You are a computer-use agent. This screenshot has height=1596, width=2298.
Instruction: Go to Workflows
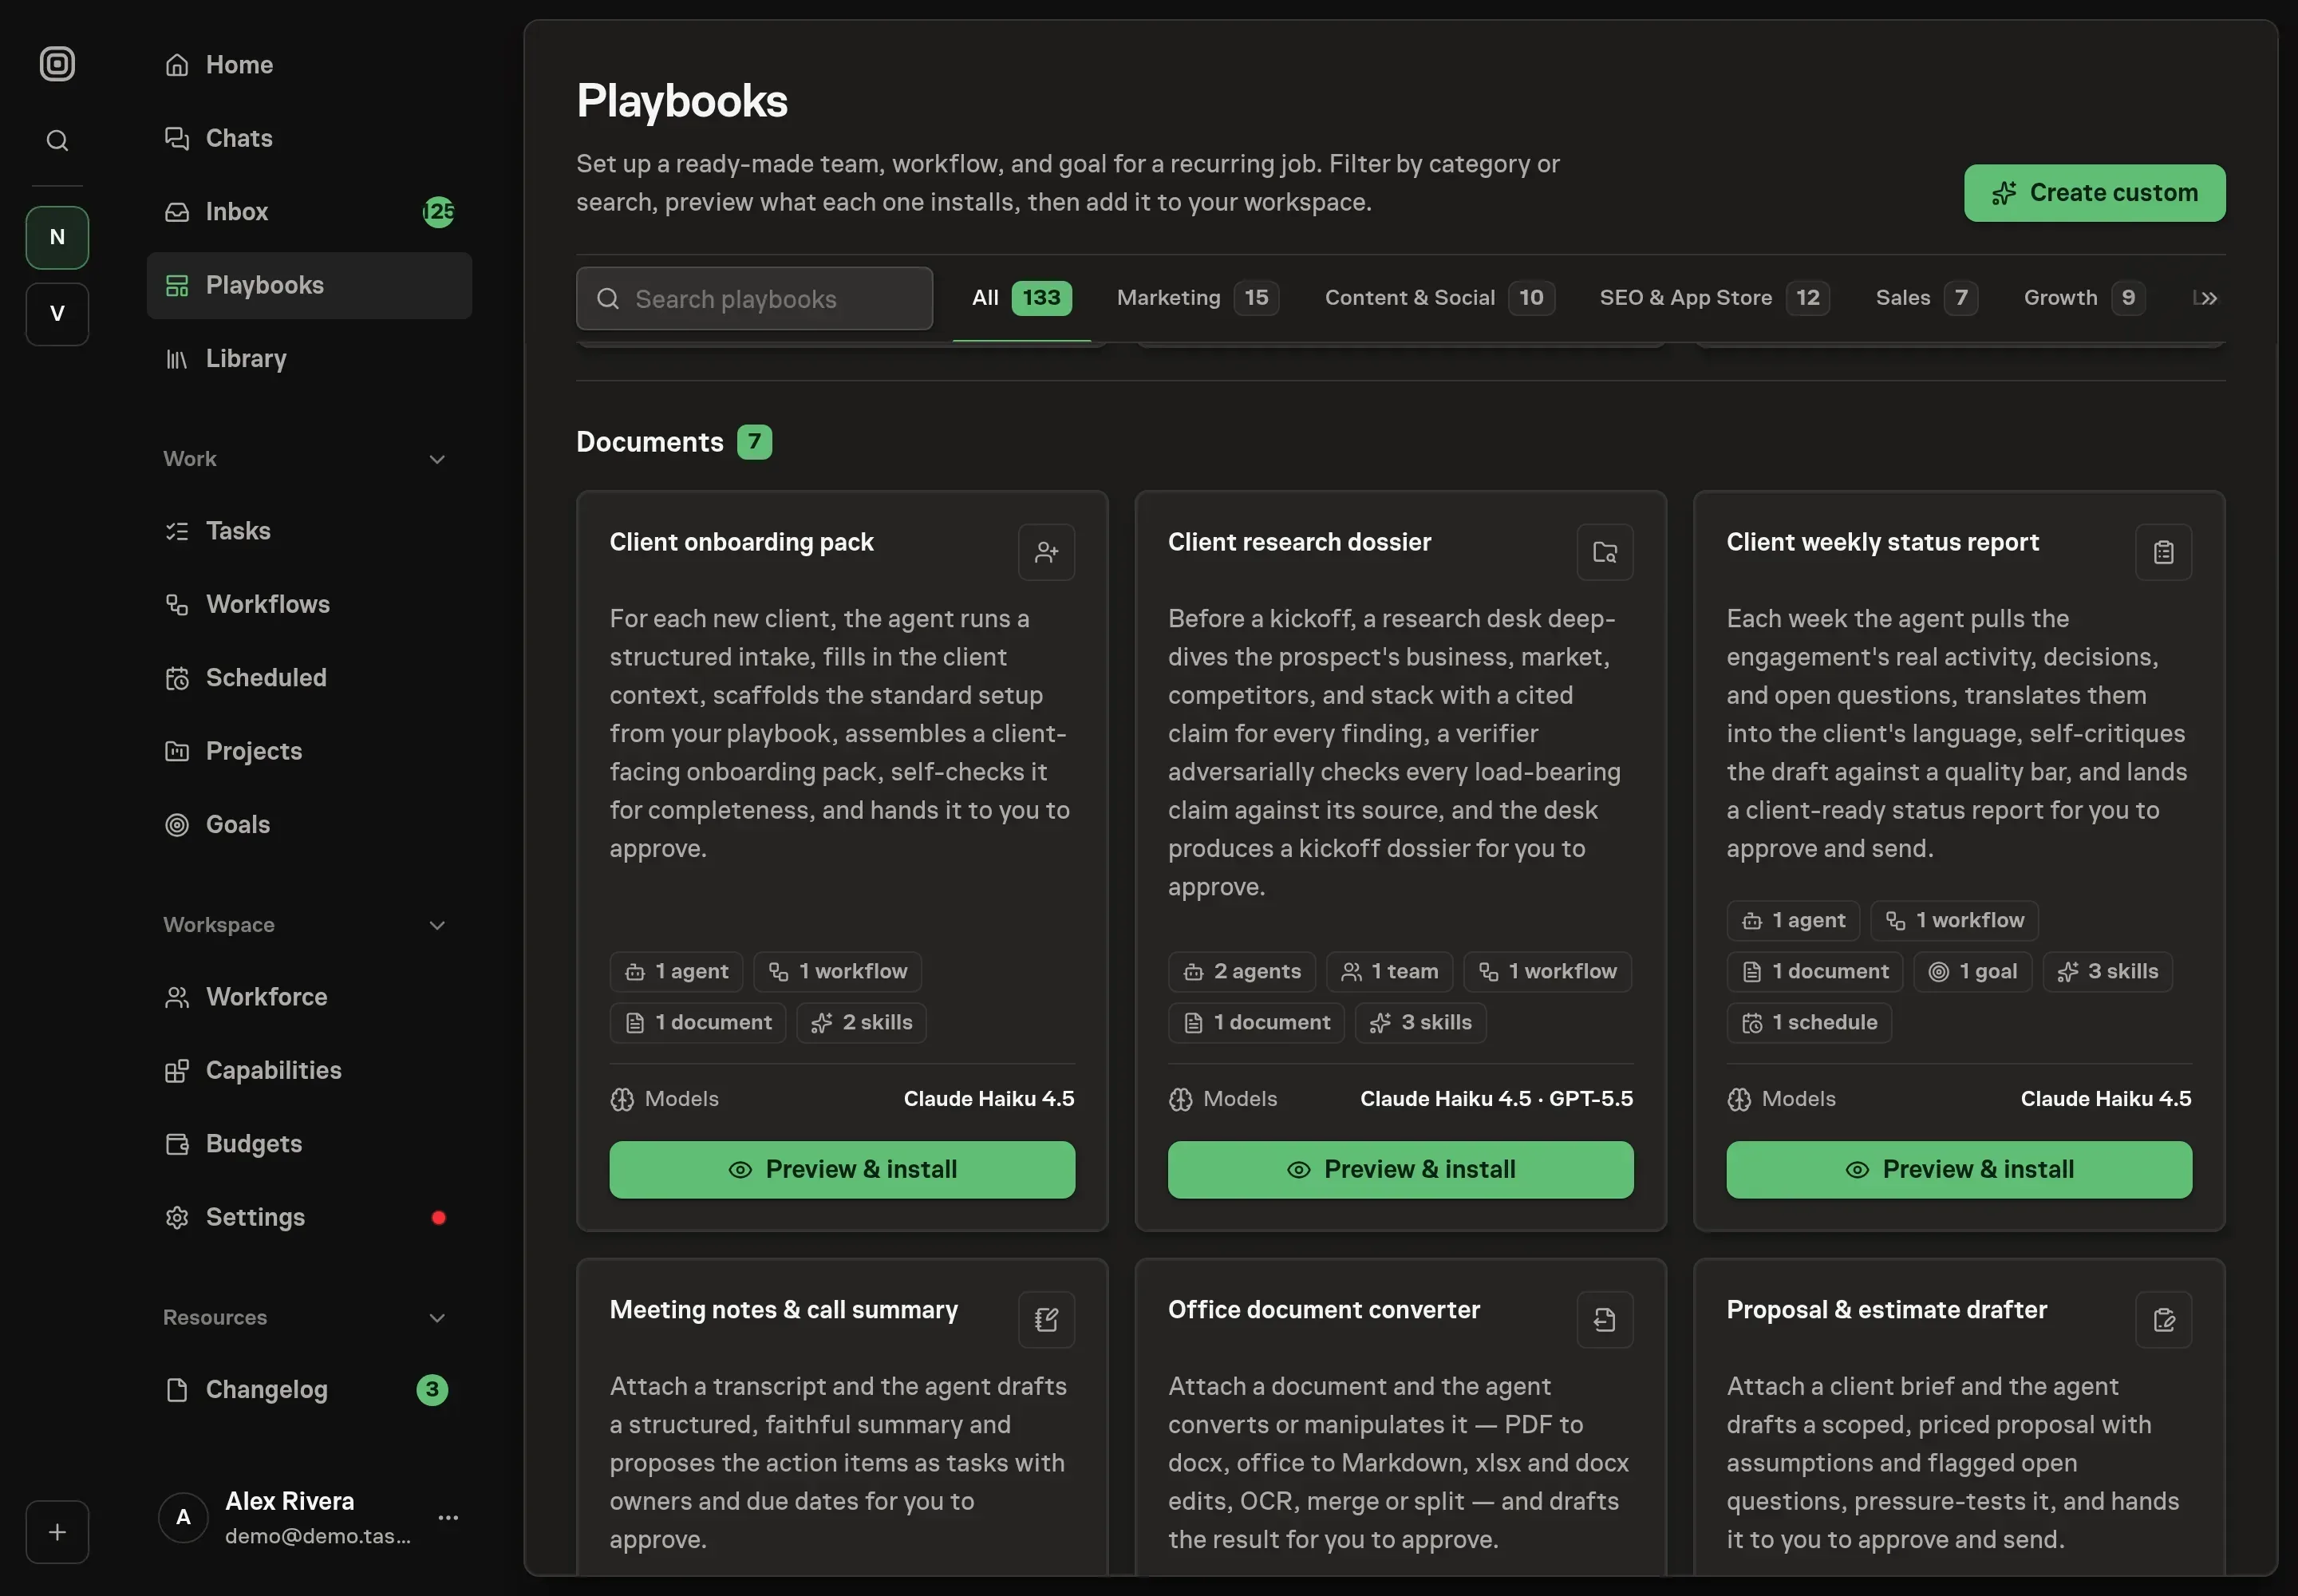pos(309,604)
